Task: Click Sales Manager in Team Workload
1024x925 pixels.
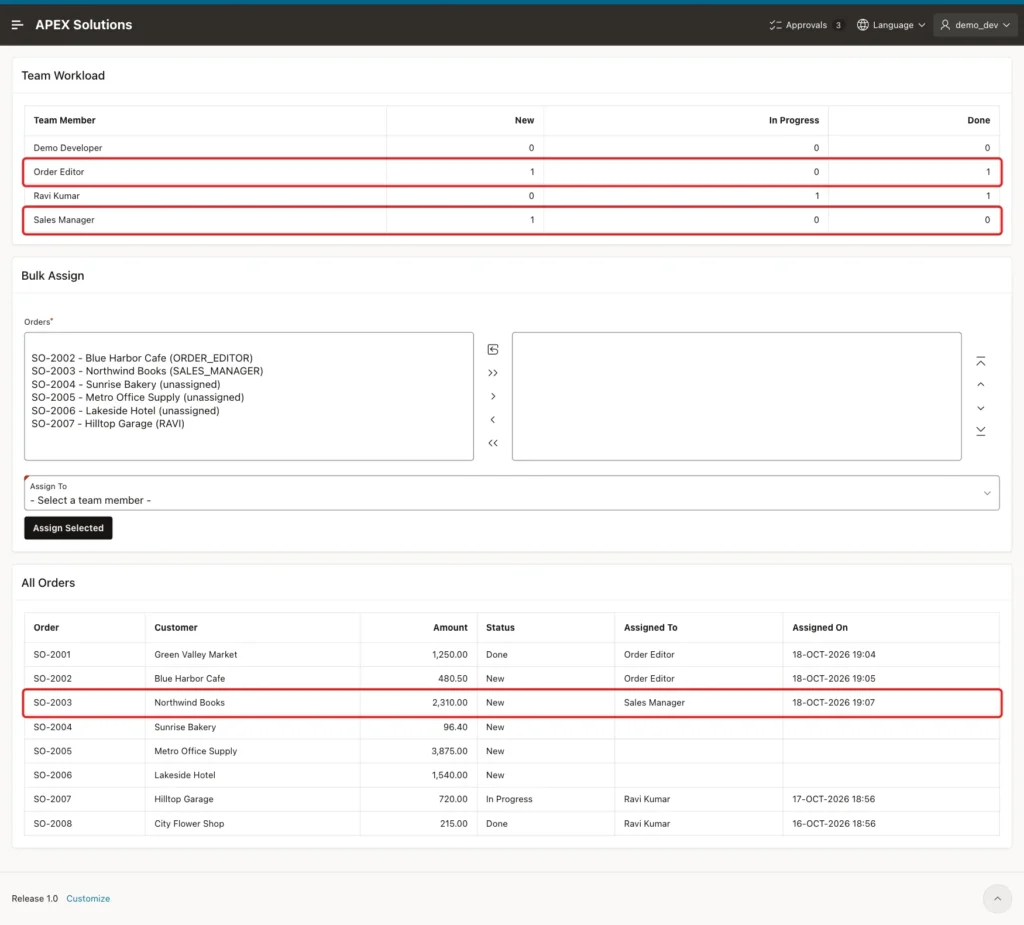Action: coord(64,220)
